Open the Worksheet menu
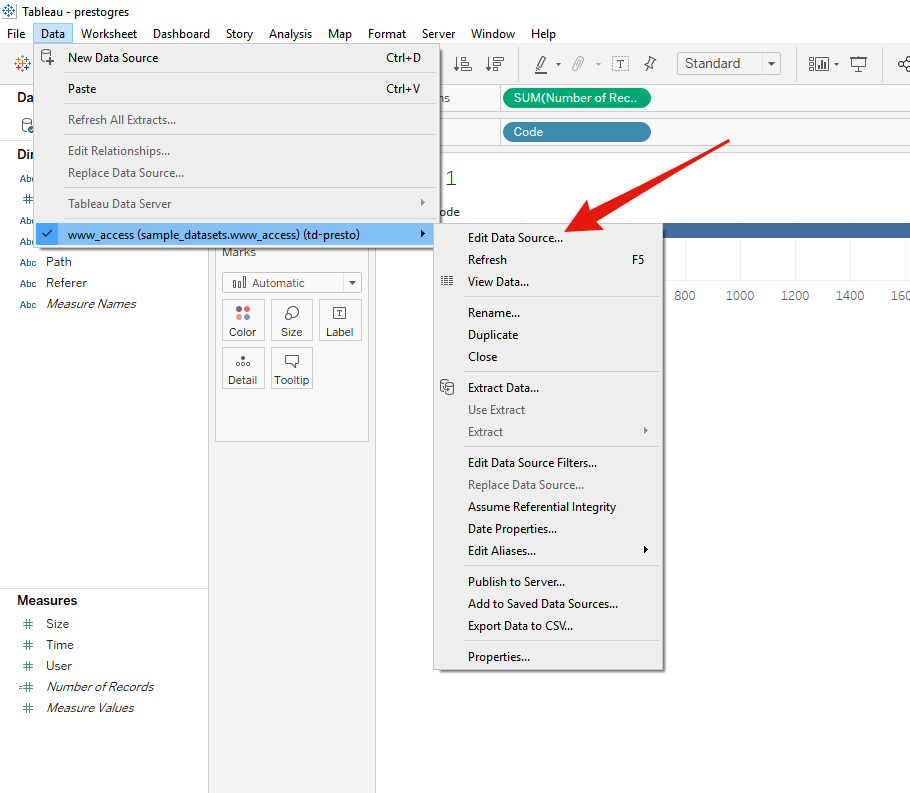This screenshot has width=910, height=793. [x=109, y=34]
